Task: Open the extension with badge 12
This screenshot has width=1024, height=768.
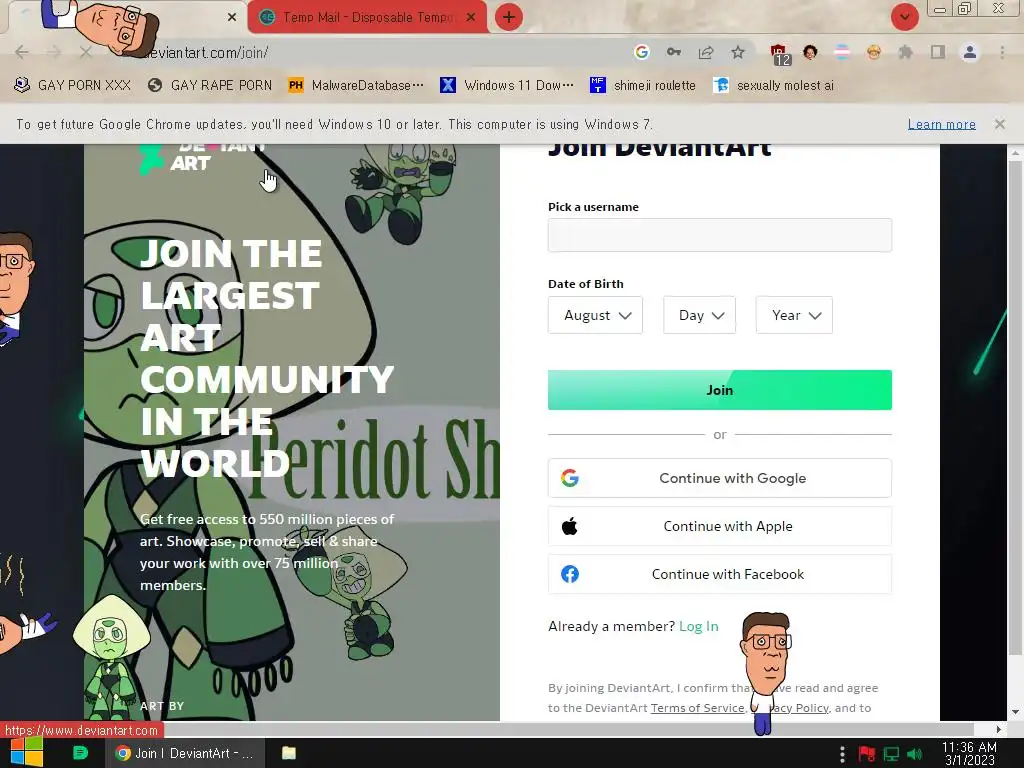Action: pyautogui.click(x=779, y=54)
